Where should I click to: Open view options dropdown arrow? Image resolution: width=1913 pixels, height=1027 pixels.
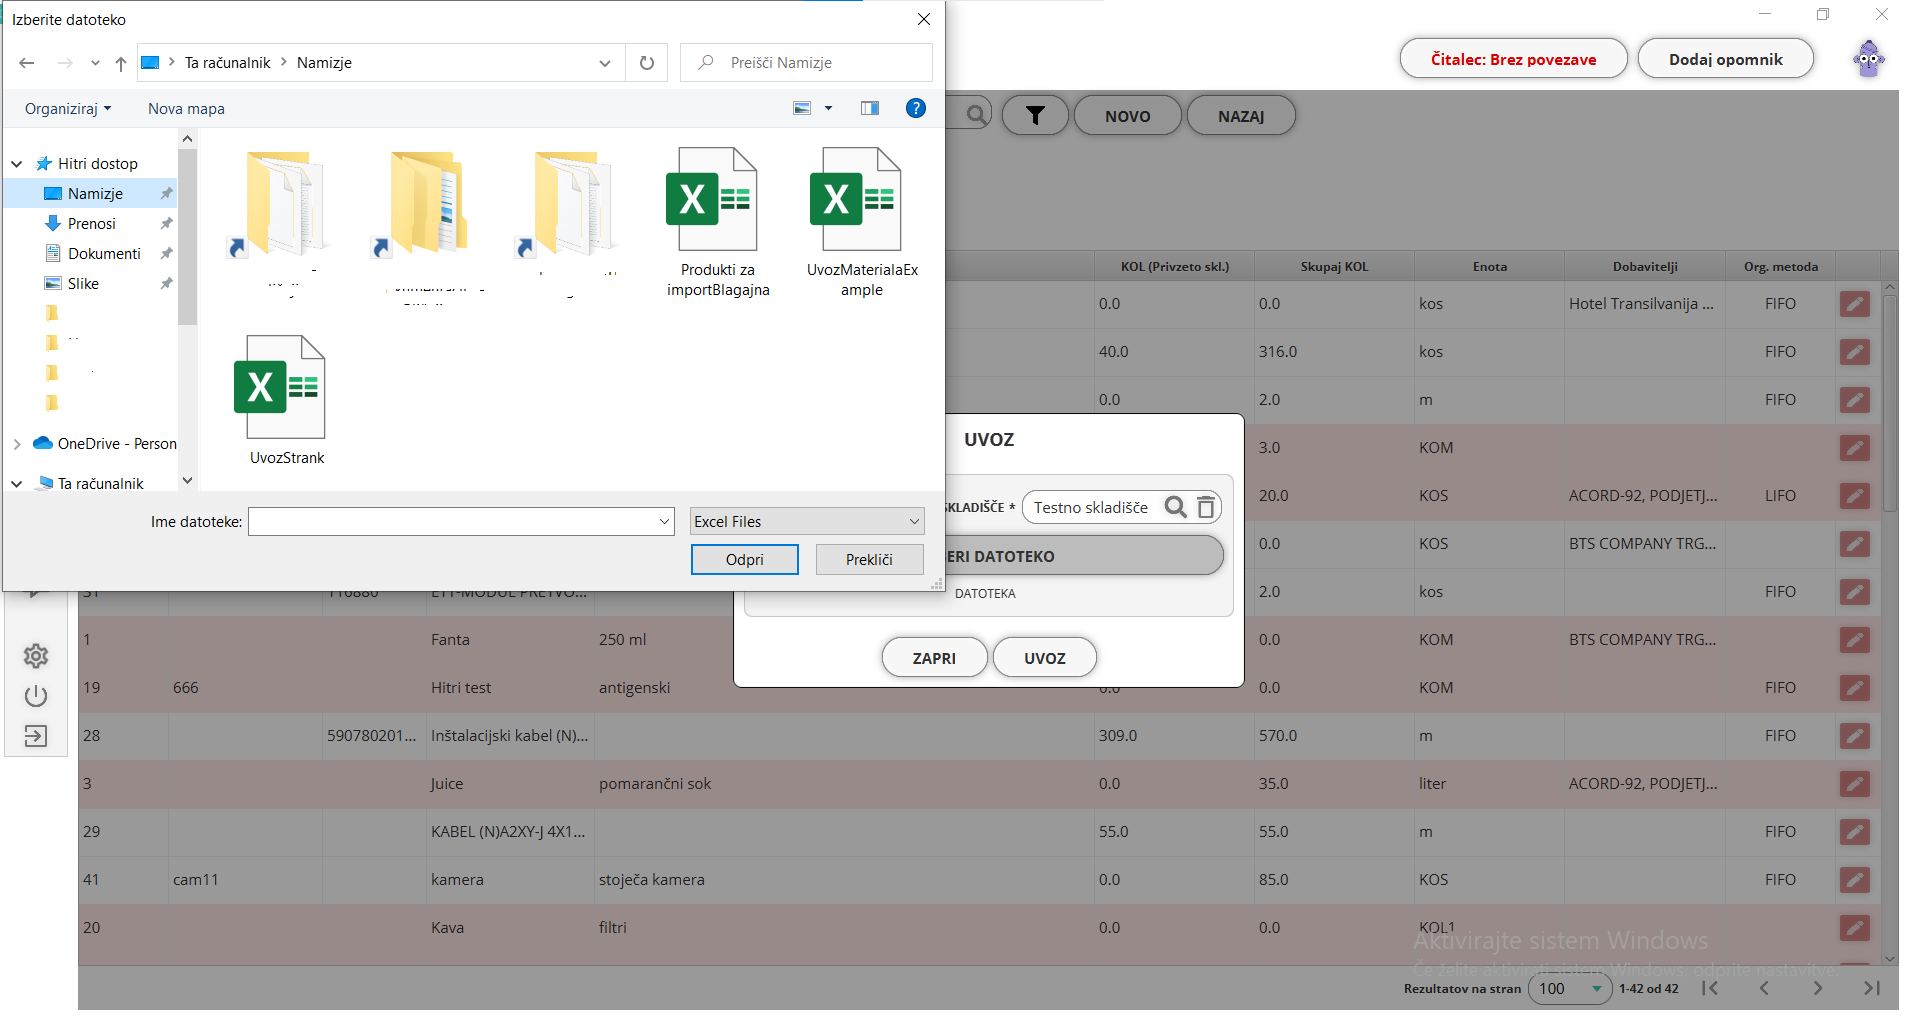(828, 108)
